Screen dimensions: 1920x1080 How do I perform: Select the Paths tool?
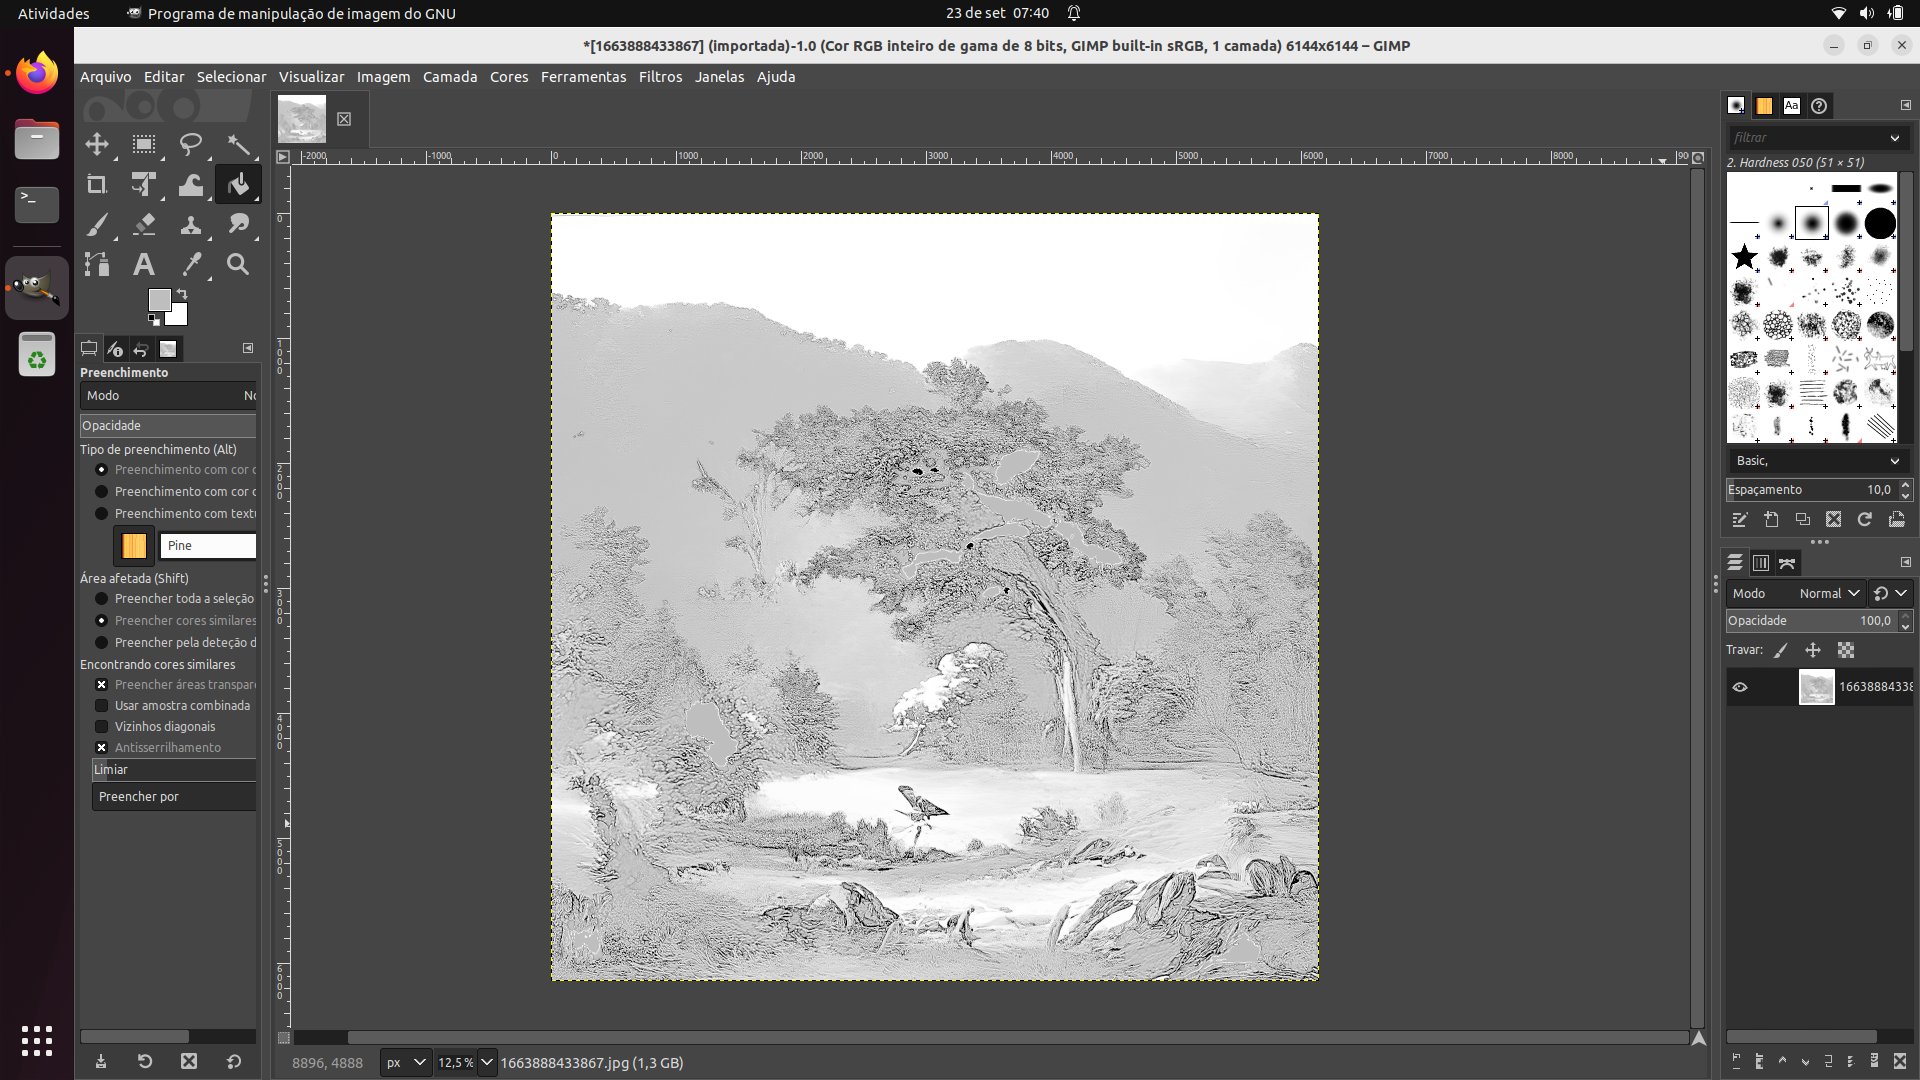97,265
